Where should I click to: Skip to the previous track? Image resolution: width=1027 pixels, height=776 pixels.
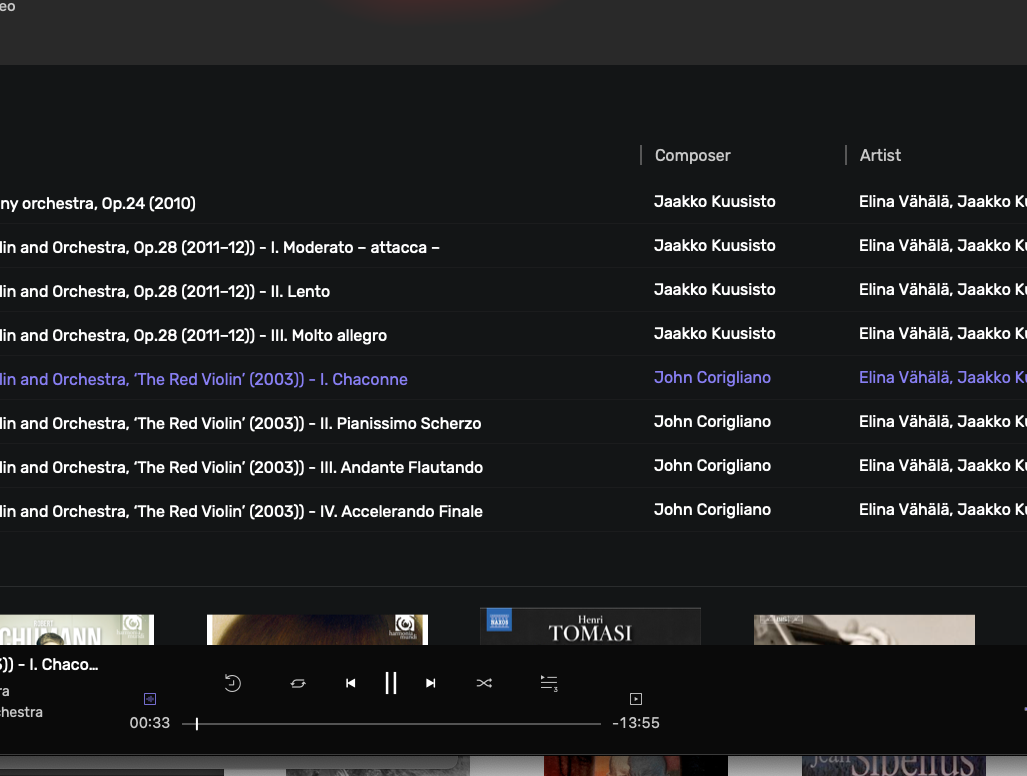pos(350,683)
